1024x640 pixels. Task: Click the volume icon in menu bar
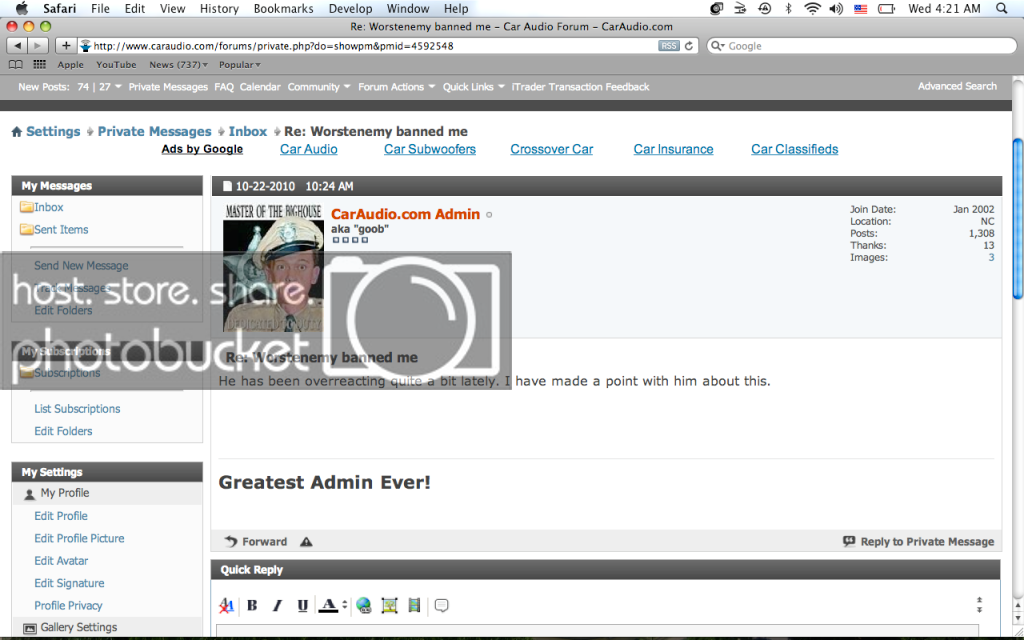click(836, 8)
